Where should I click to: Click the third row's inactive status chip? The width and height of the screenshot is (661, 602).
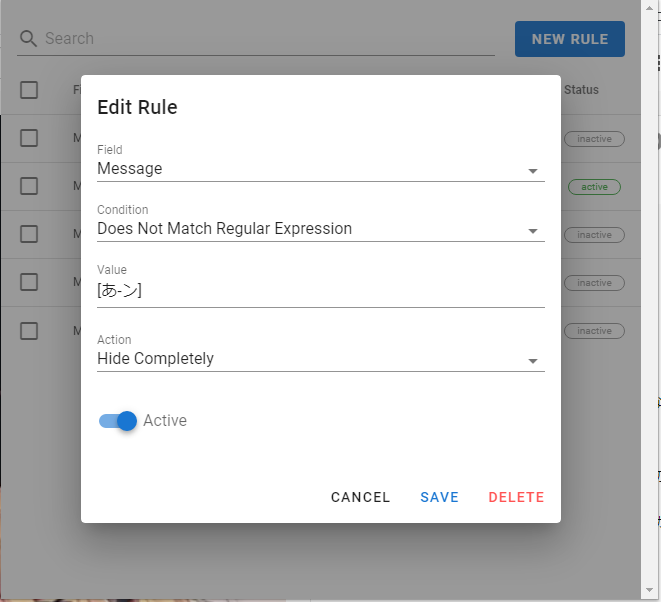click(594, 235)
